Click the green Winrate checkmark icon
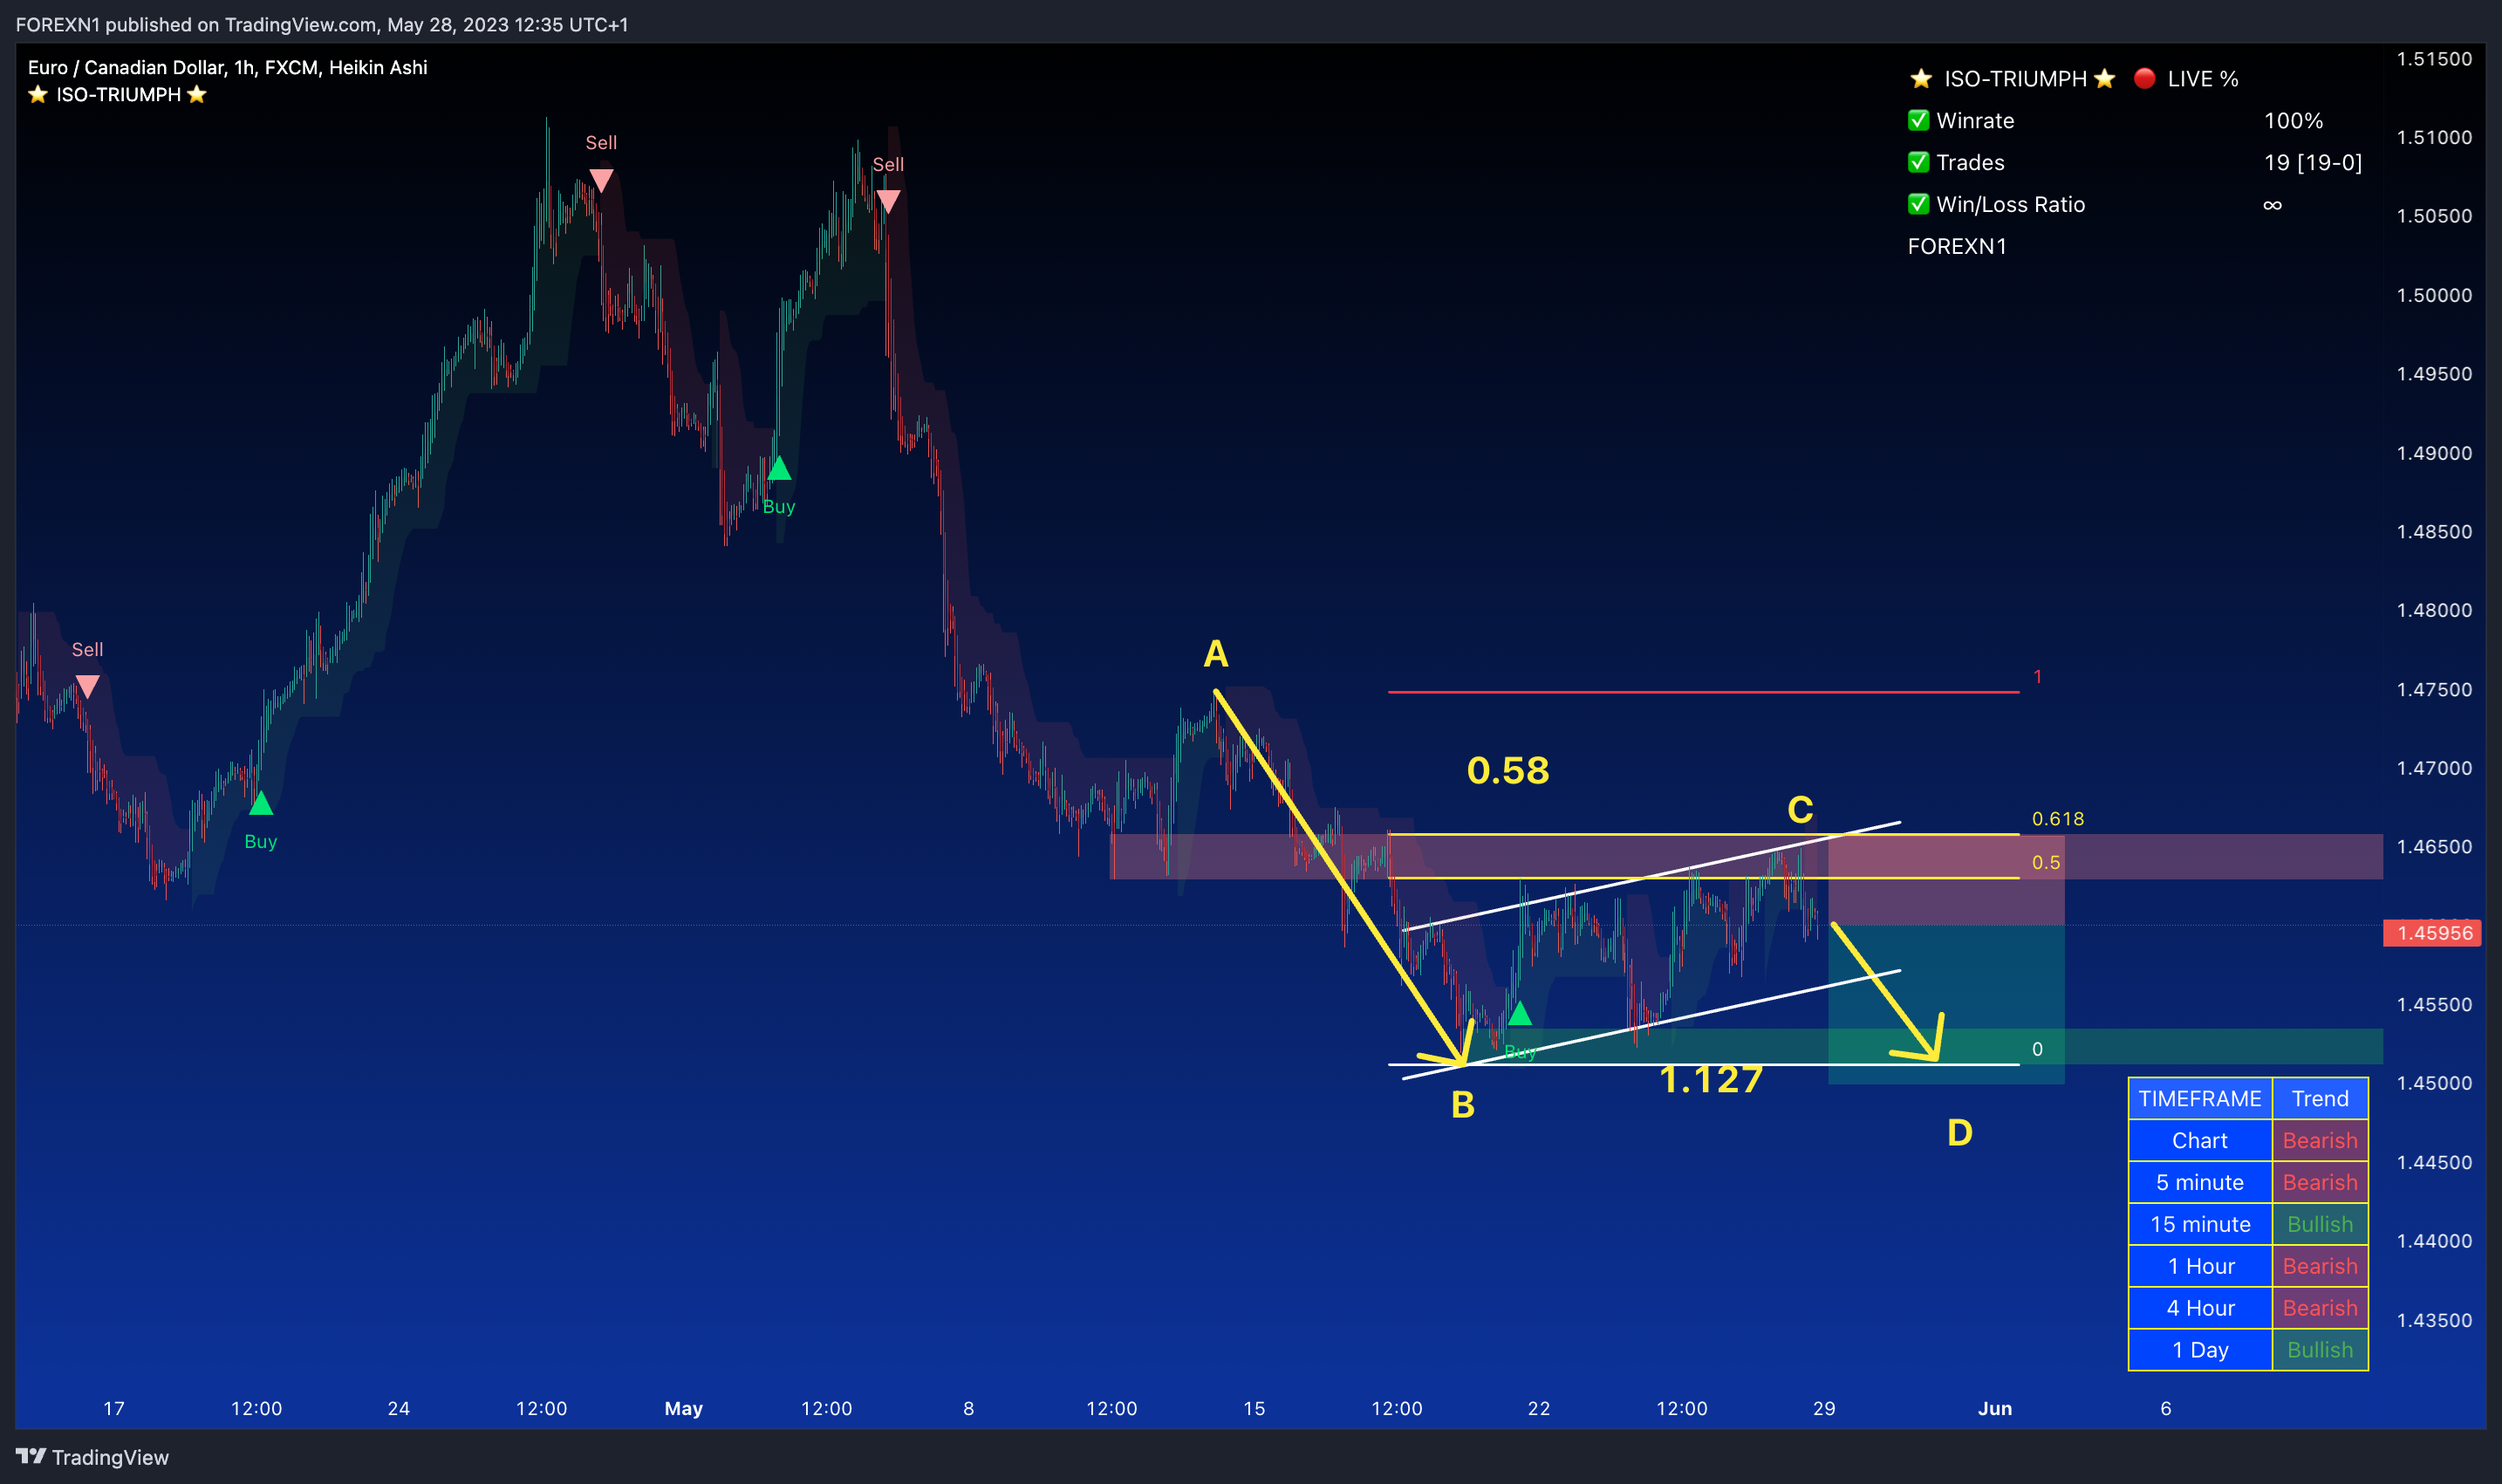Screen dimensions: 2502x1484 tap(1918, 120)
